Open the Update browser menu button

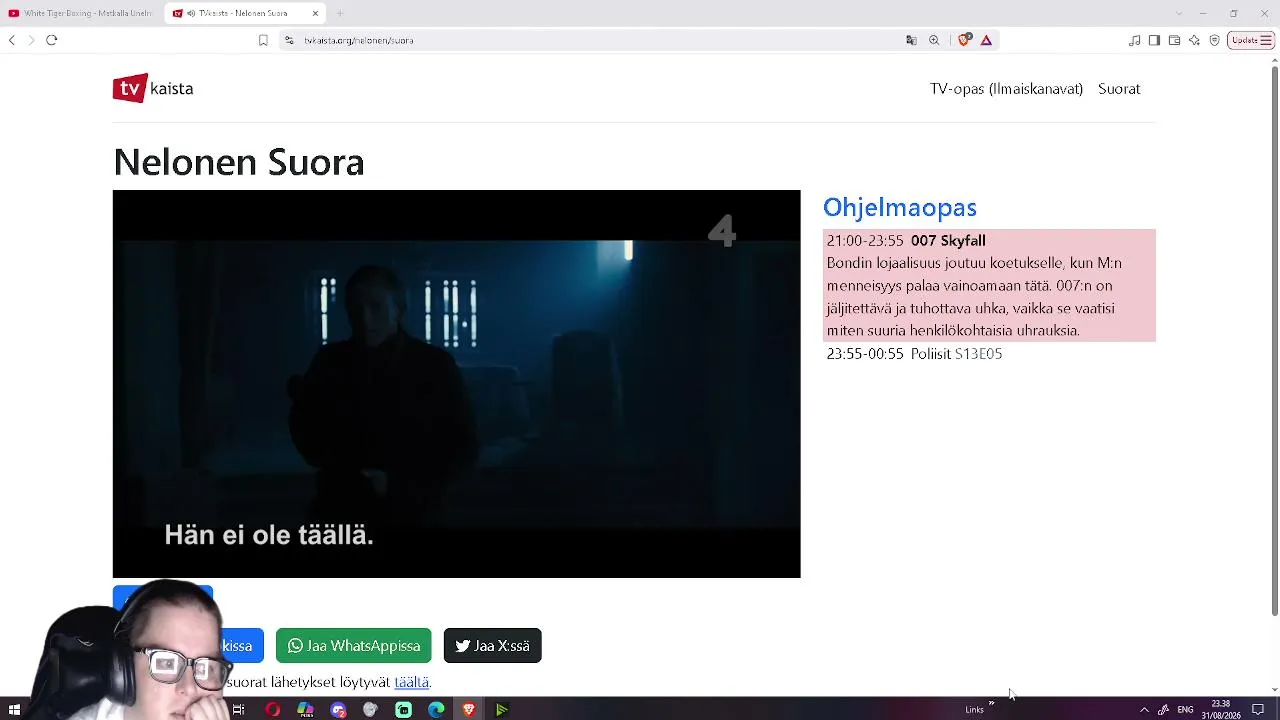pyautogui.click(x=1251, y=40)
